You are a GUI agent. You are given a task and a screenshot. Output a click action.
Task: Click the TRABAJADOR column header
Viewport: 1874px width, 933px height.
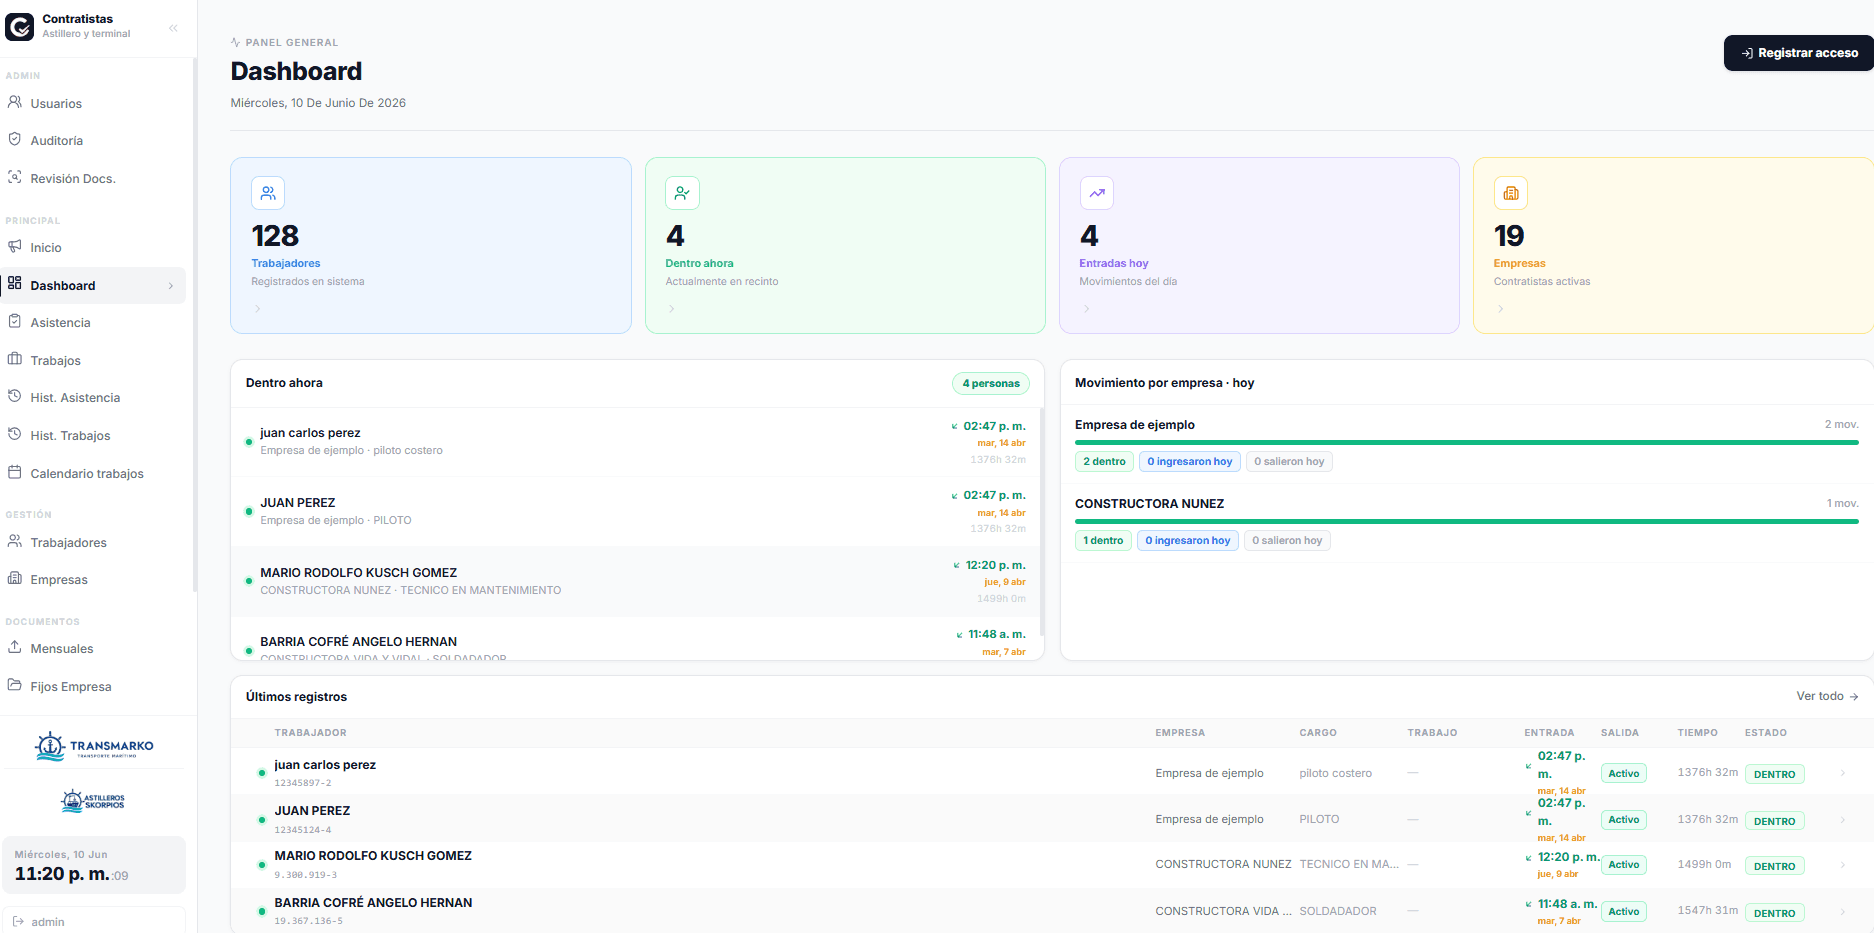click(310, 733)
